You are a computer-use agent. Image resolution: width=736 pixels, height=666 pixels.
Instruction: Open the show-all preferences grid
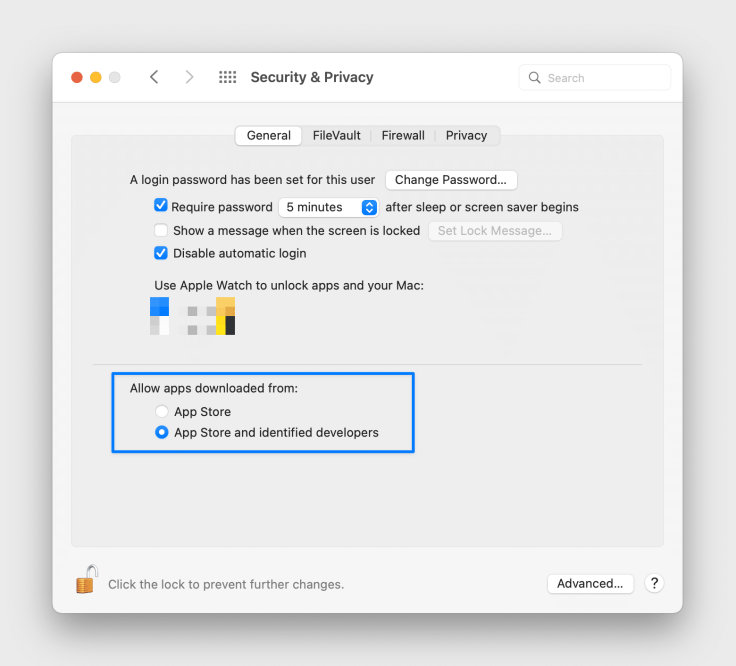click(x=228, y=77)
